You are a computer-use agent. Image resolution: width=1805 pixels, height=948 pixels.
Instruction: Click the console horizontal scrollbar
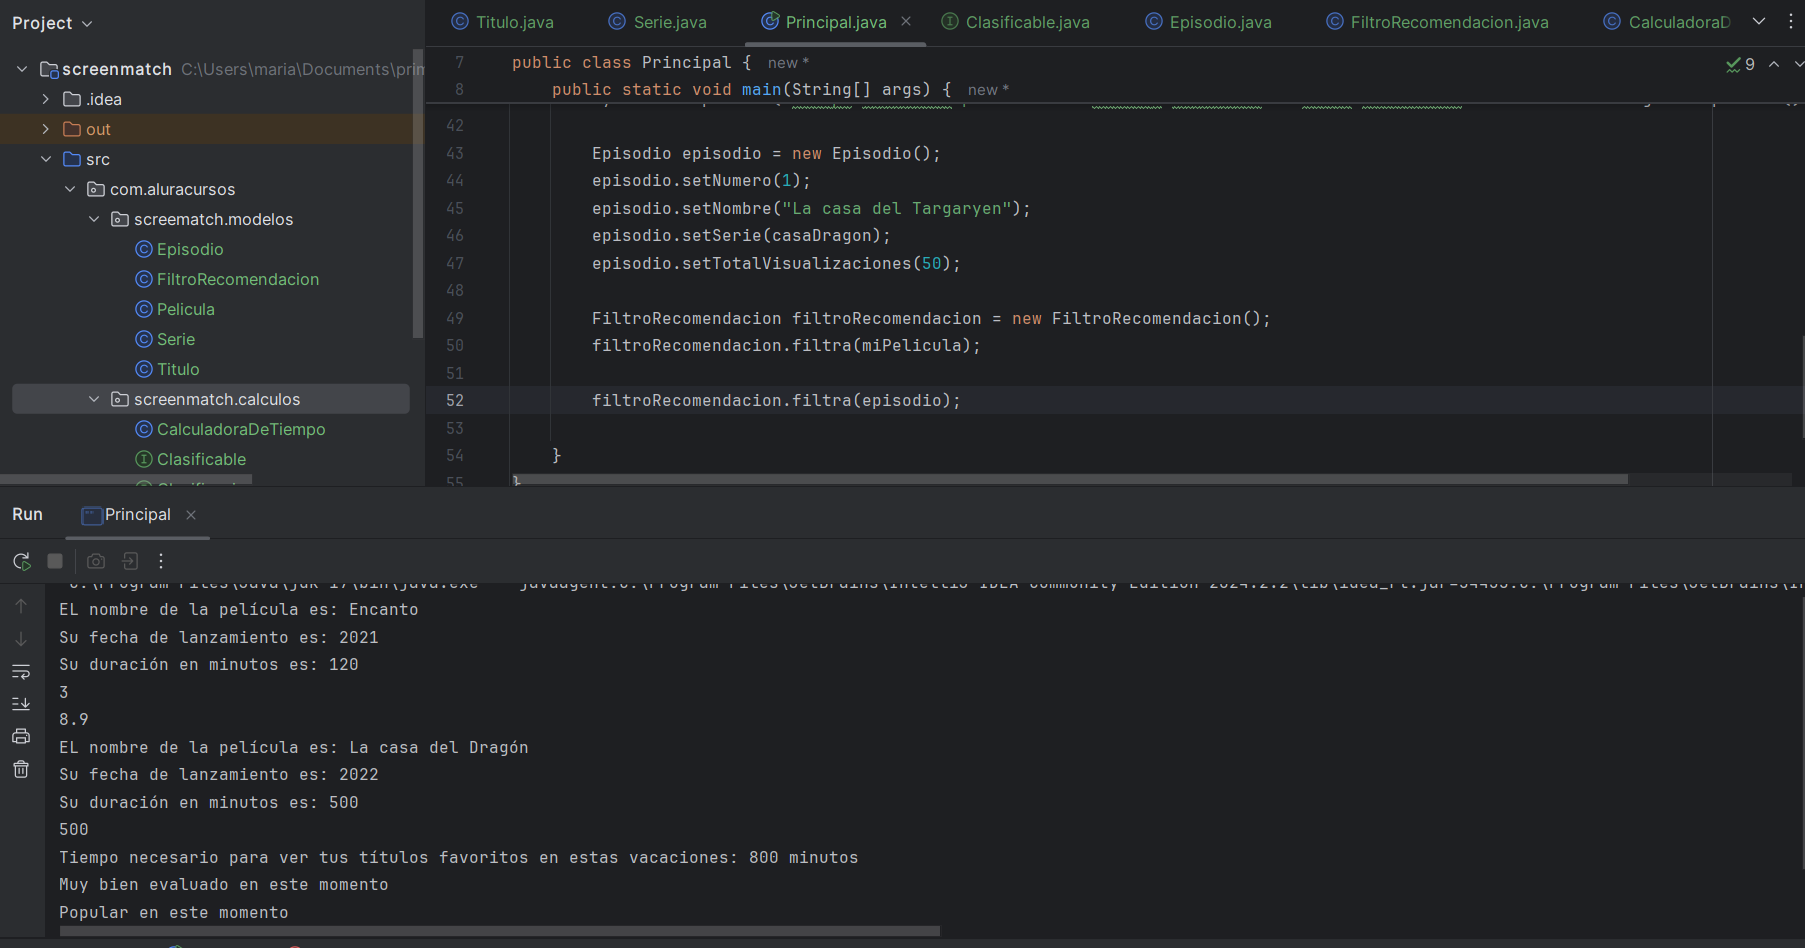(500, 930)
